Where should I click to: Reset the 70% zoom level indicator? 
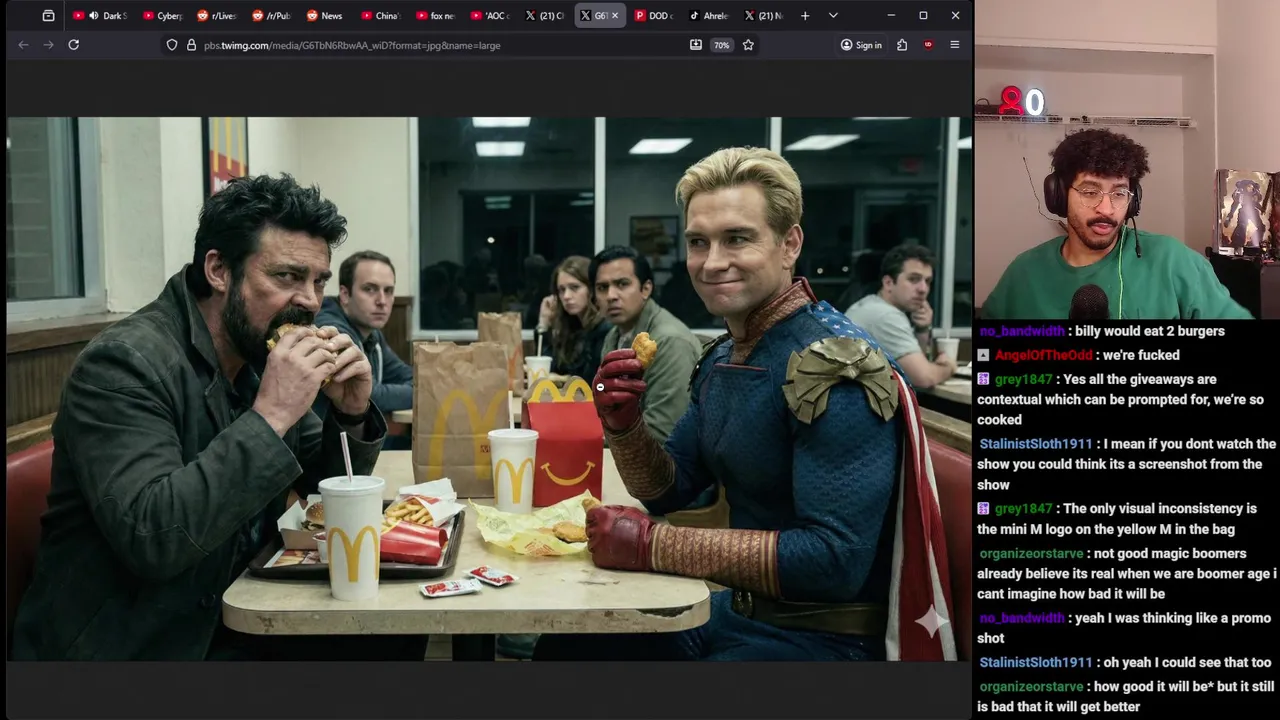721,45
